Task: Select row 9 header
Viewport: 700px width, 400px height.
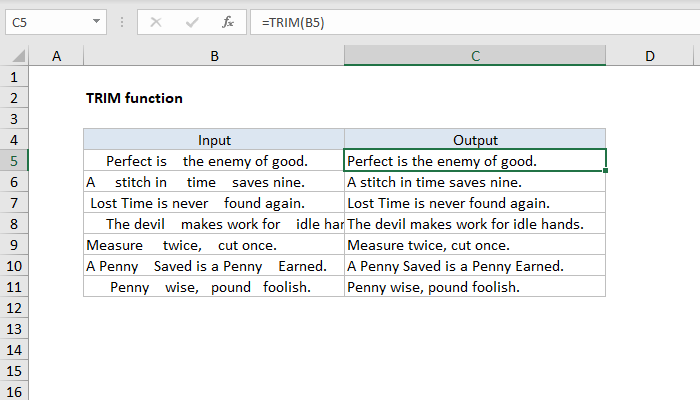Action: pyautogui.click(x=14, y=245)
